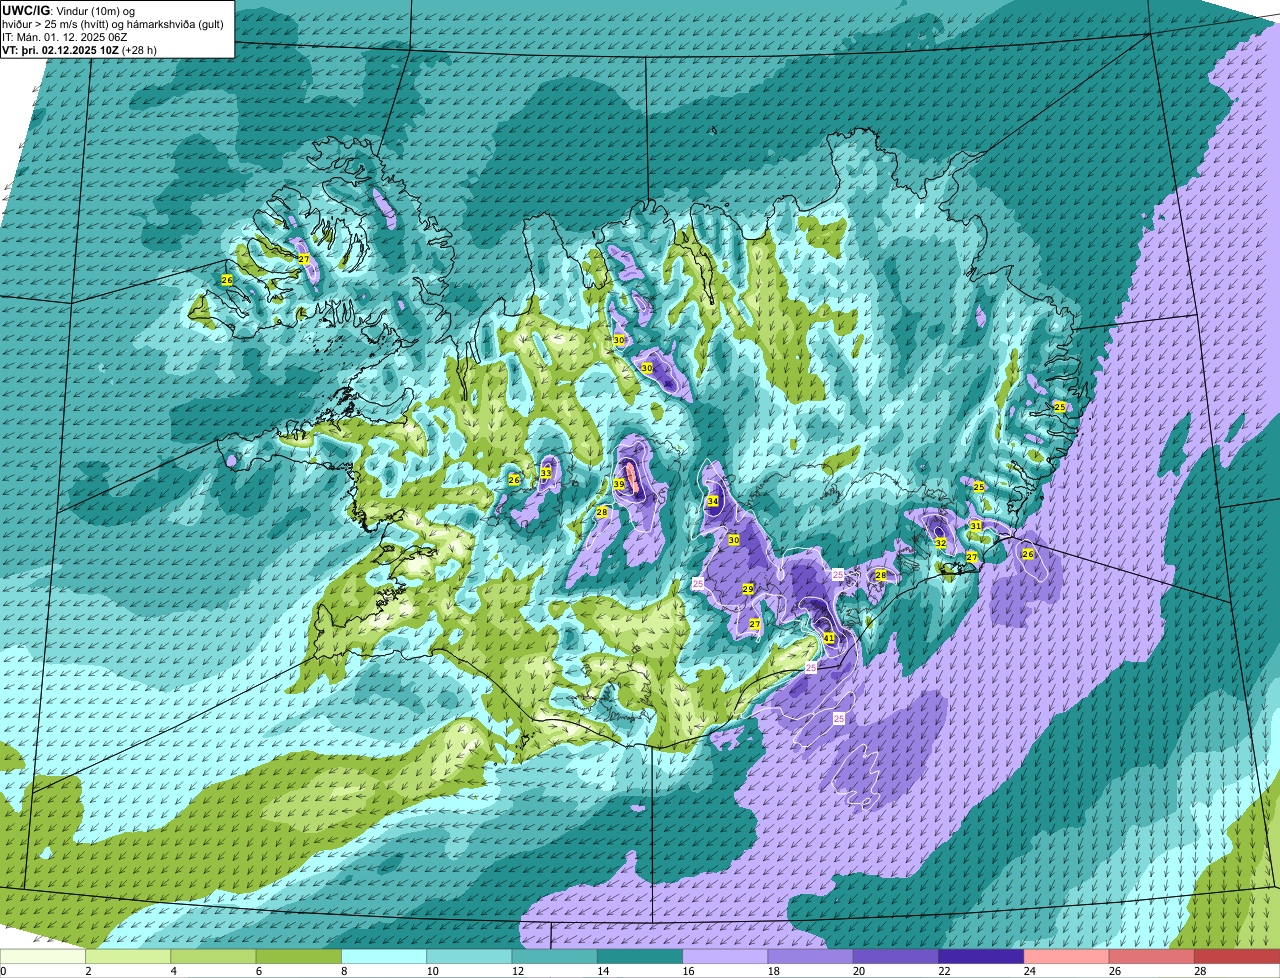Click the yellow max gust label 33
The width and height of the screenshot is (1280, 978).
pyautogui.click(x=546, y=473)
